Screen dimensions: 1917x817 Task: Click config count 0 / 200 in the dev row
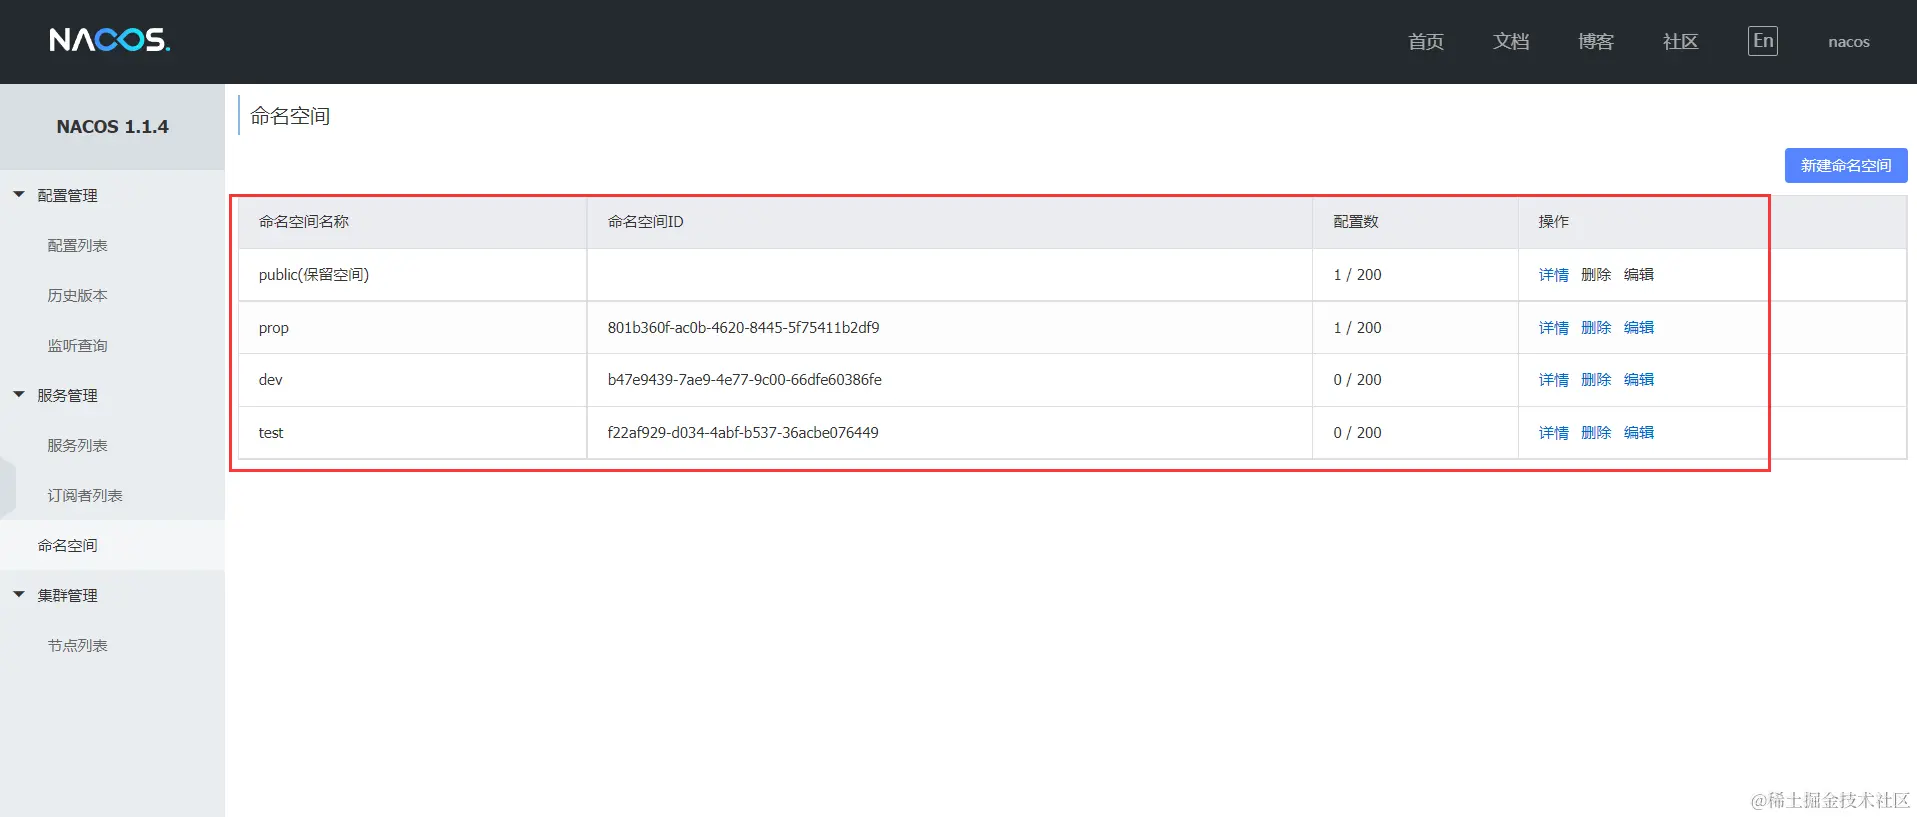click(x=1357, y=380)
